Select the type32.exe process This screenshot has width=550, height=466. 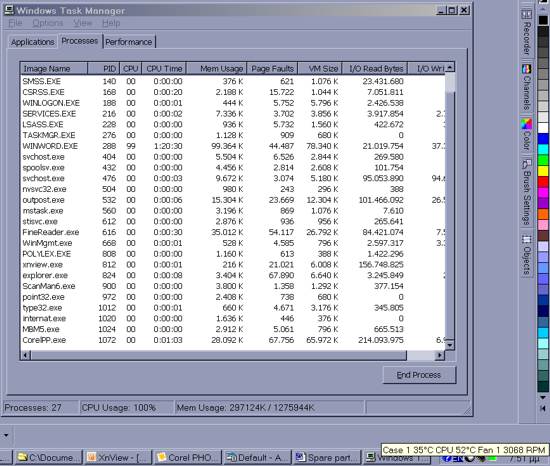[233, 308]
